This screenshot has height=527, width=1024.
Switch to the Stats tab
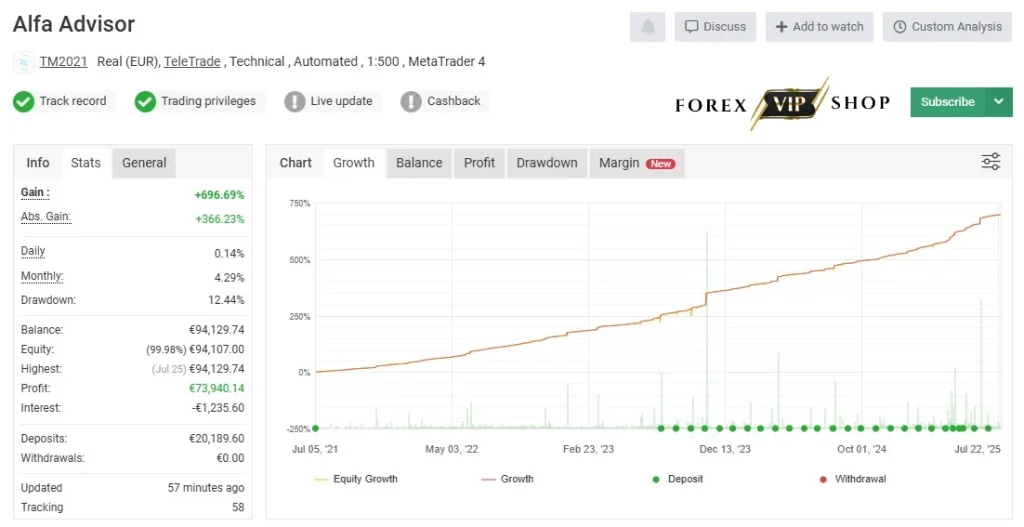point(86,163)
